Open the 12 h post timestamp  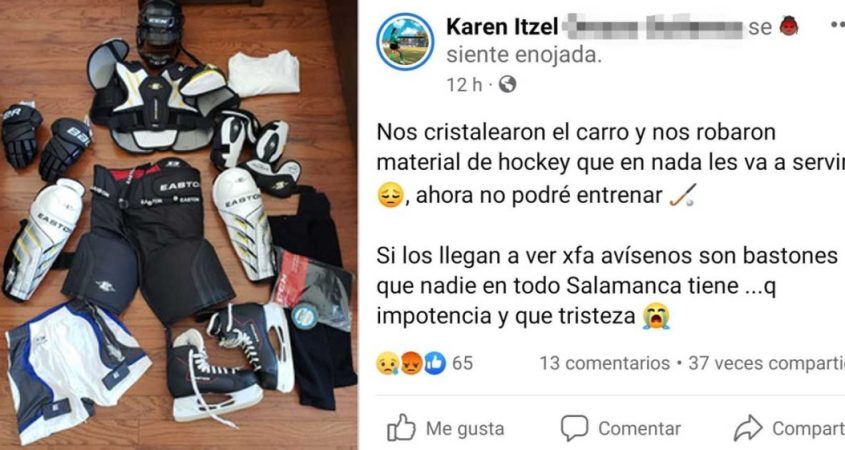point(464,85)
